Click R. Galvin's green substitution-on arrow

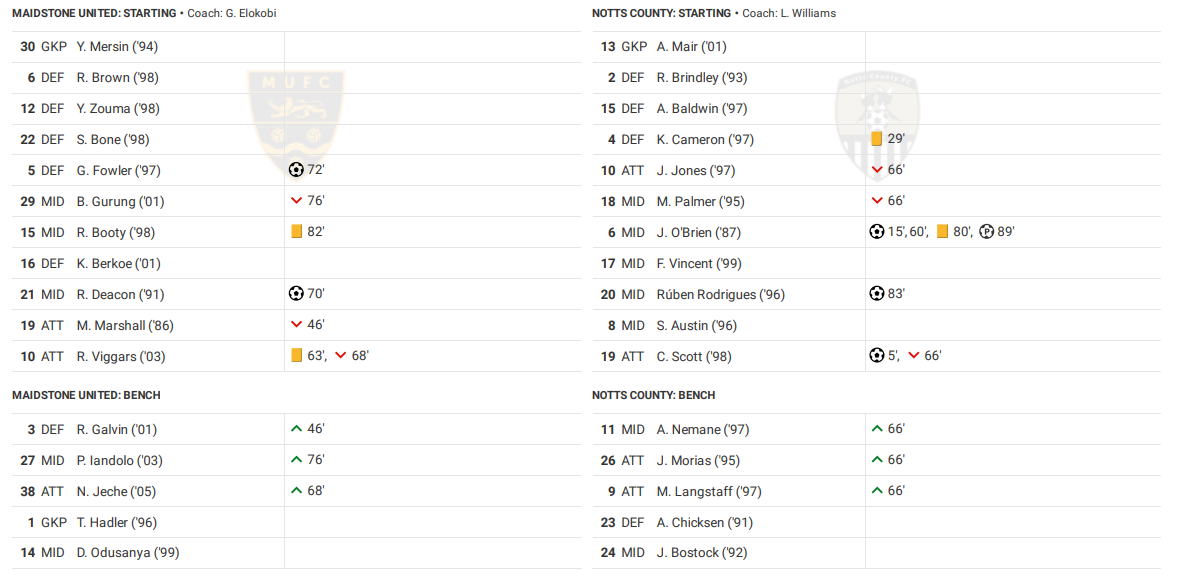[x=296, y=429]
